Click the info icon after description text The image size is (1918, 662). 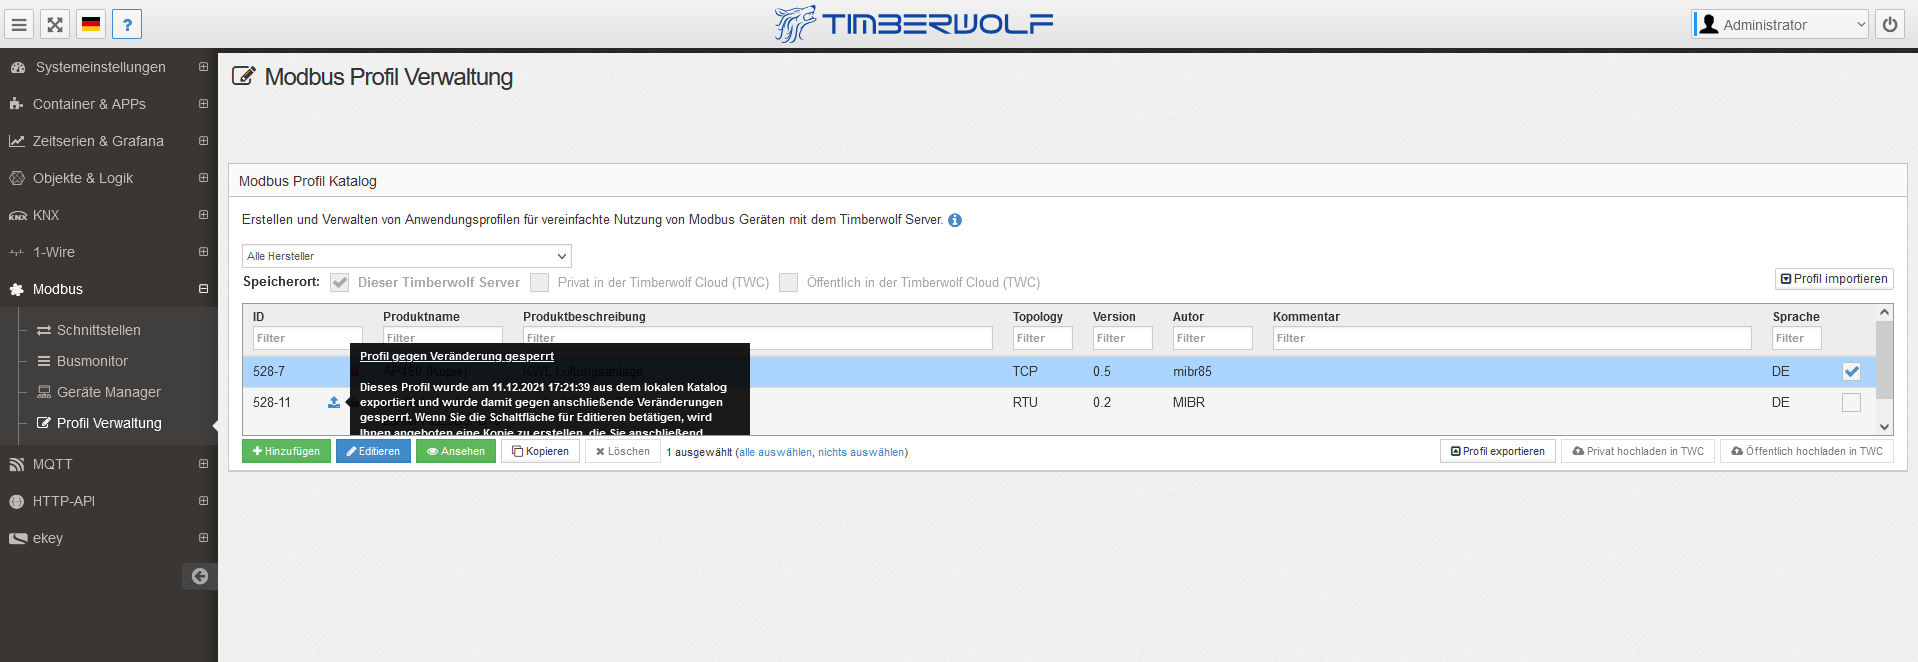point(955,220)
